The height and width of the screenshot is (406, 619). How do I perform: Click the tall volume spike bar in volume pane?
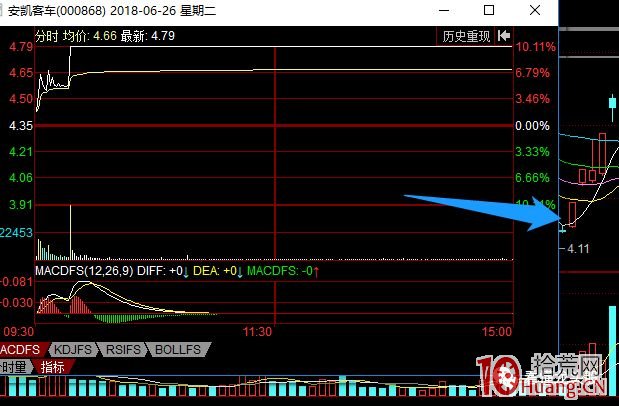71,232
